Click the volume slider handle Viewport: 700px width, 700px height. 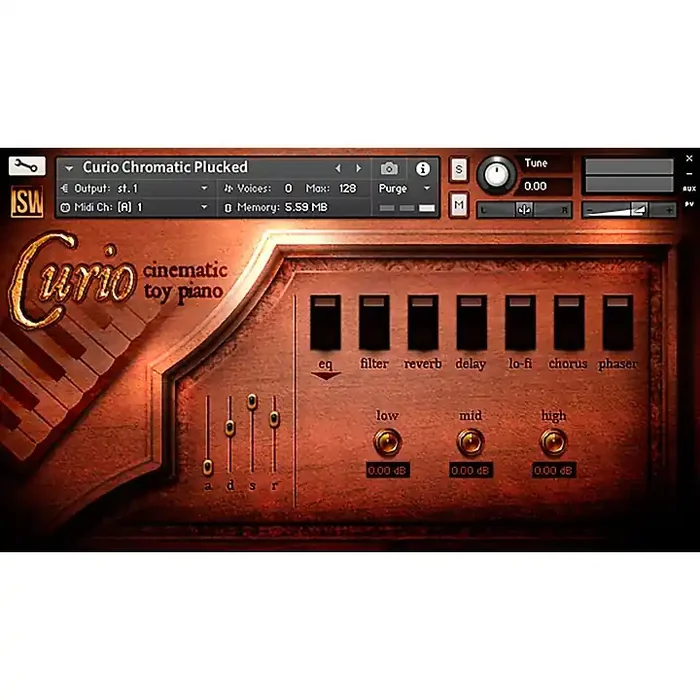click(639, 209)
